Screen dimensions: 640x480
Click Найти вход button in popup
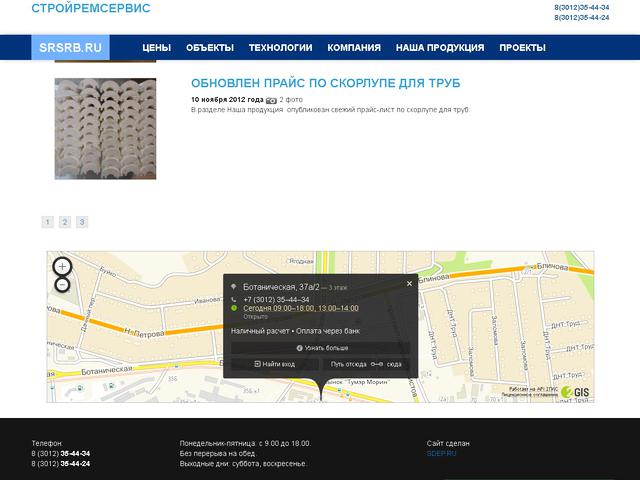(275, 364)
